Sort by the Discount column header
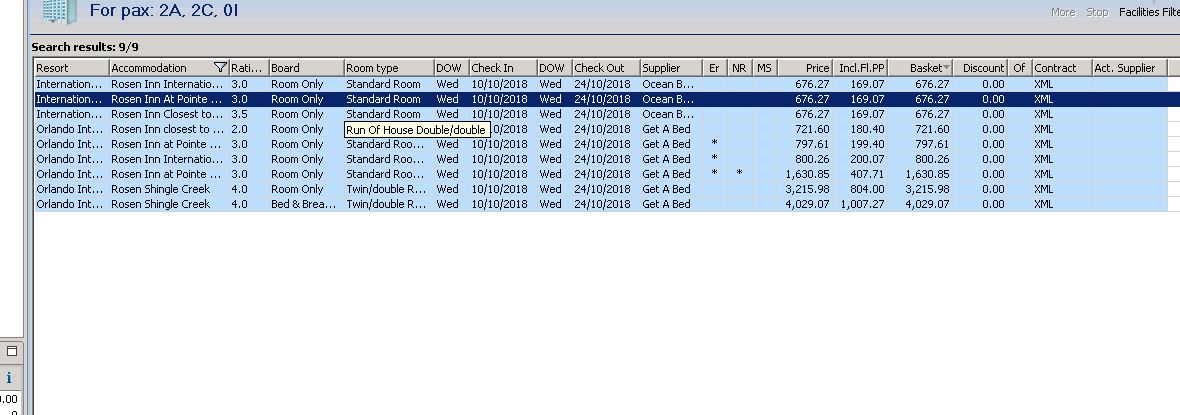 (981, 68)
